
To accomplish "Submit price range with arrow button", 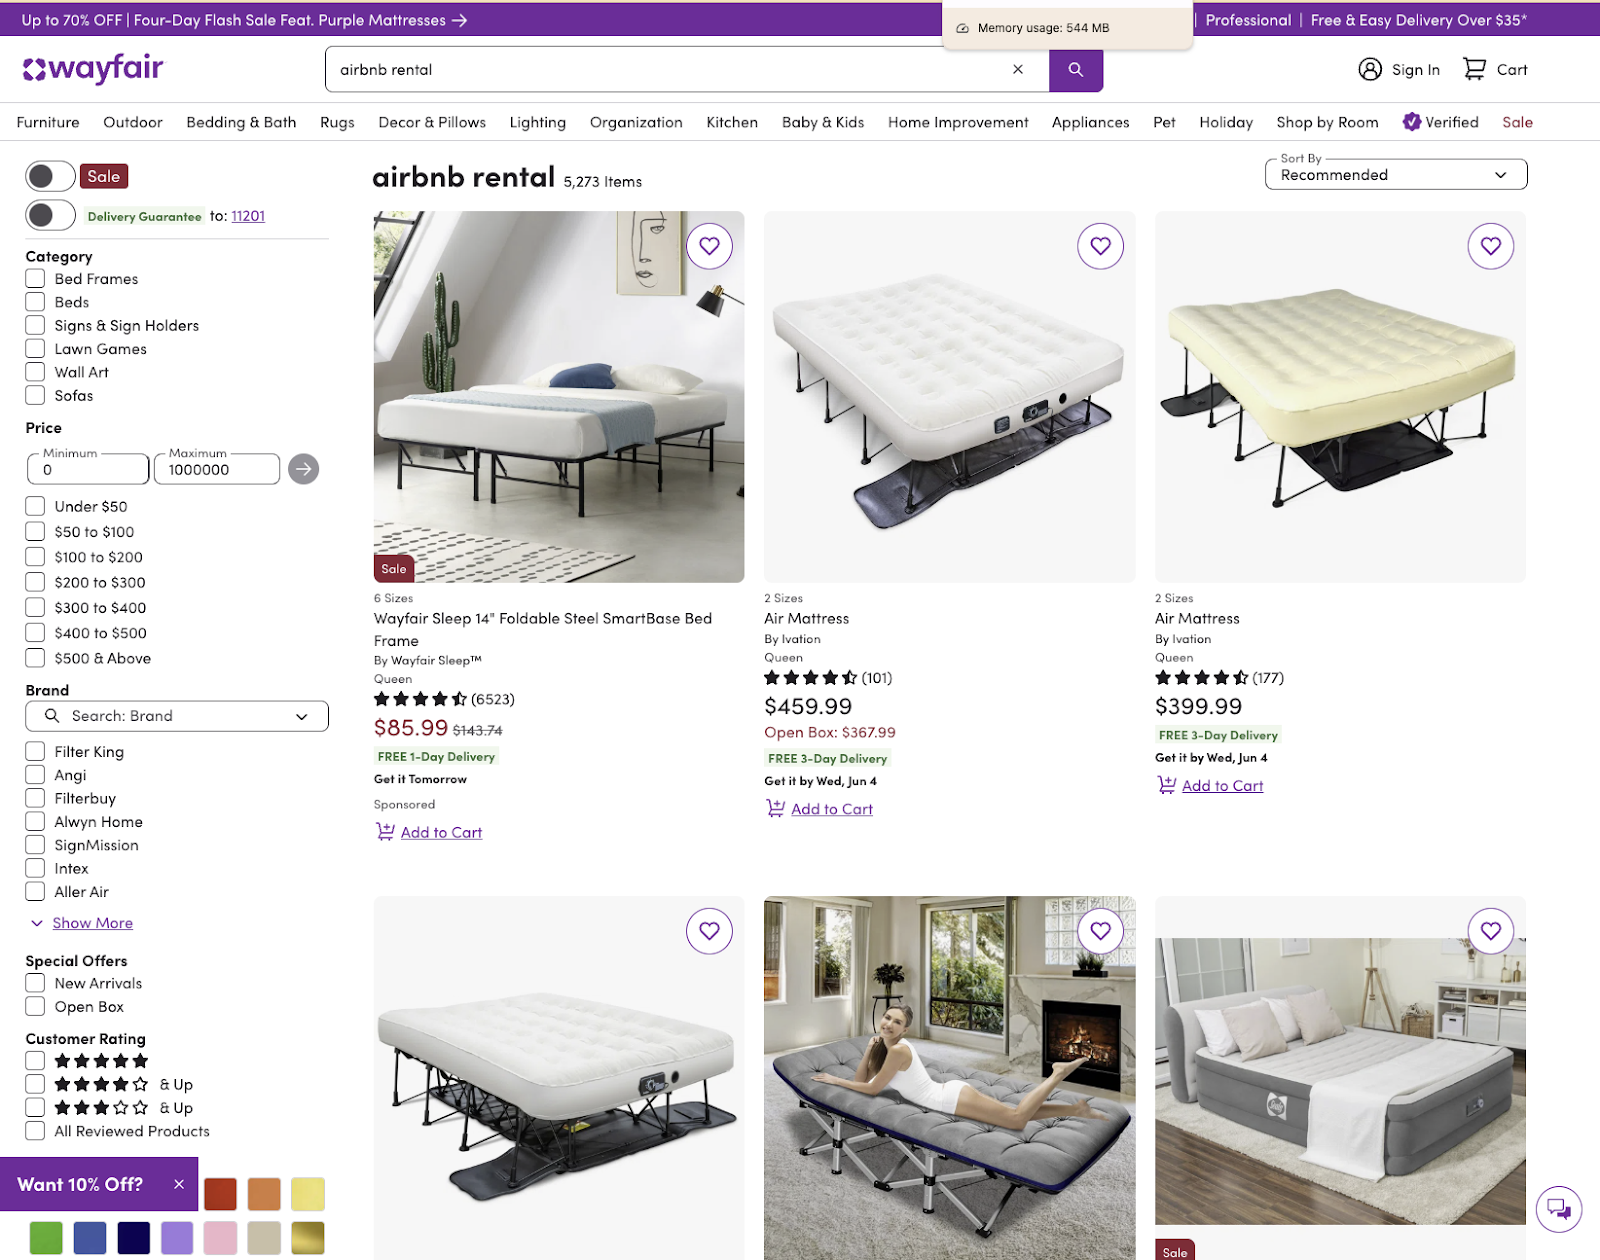I will pos(303,469).
